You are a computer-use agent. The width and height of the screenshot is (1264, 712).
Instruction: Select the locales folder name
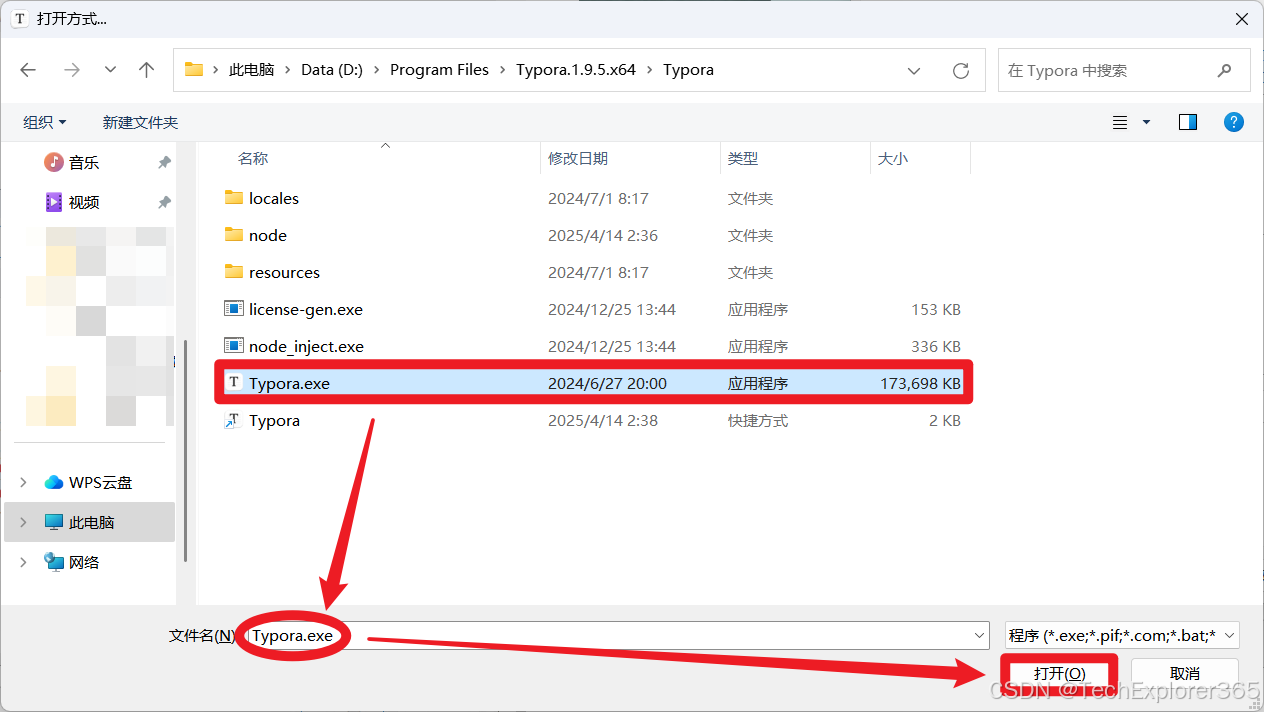(x=274, y=198)
